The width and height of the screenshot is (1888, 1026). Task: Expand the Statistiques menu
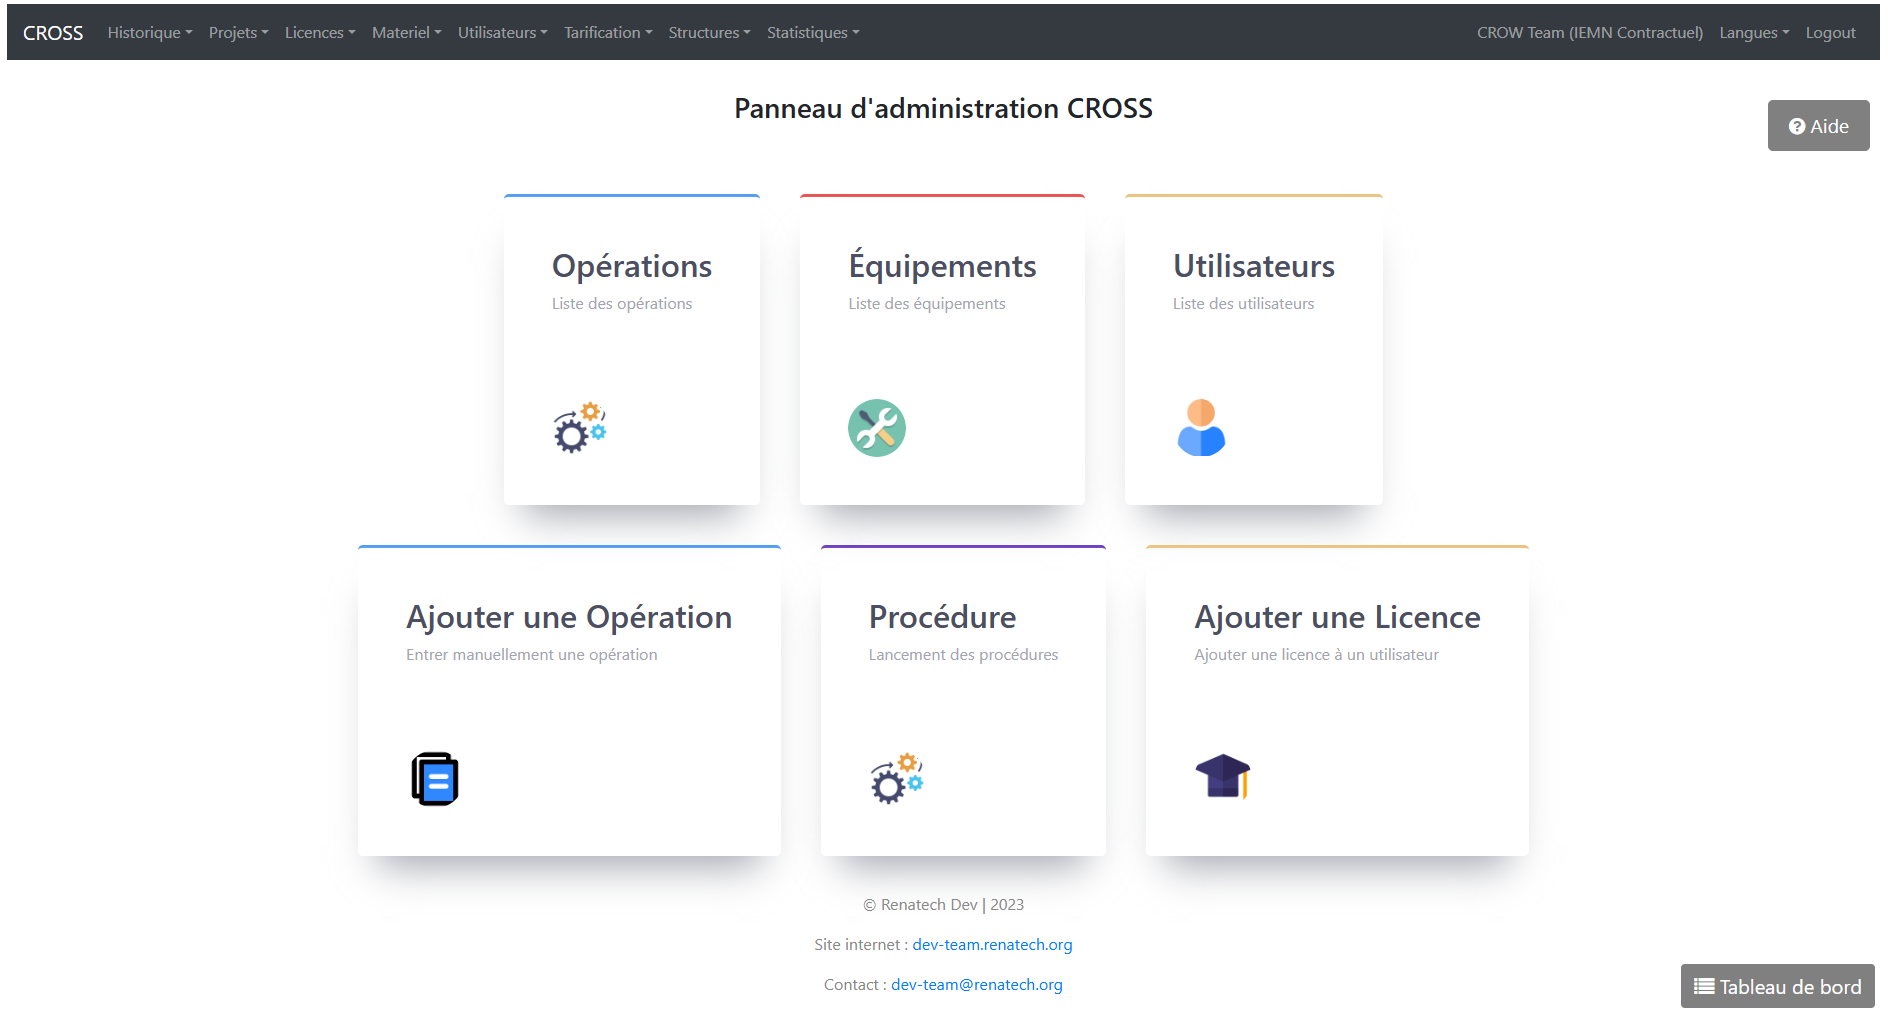(x=813, y=33)
